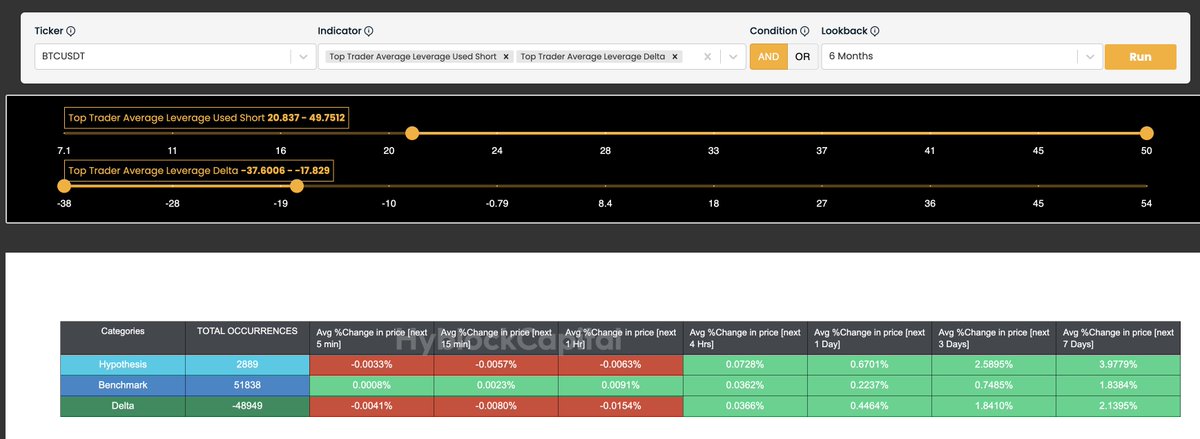The image size is (1200, 439).
Task: Click the 2.1395% cell
Action: pyautogui.click(x=1118, y=405)
